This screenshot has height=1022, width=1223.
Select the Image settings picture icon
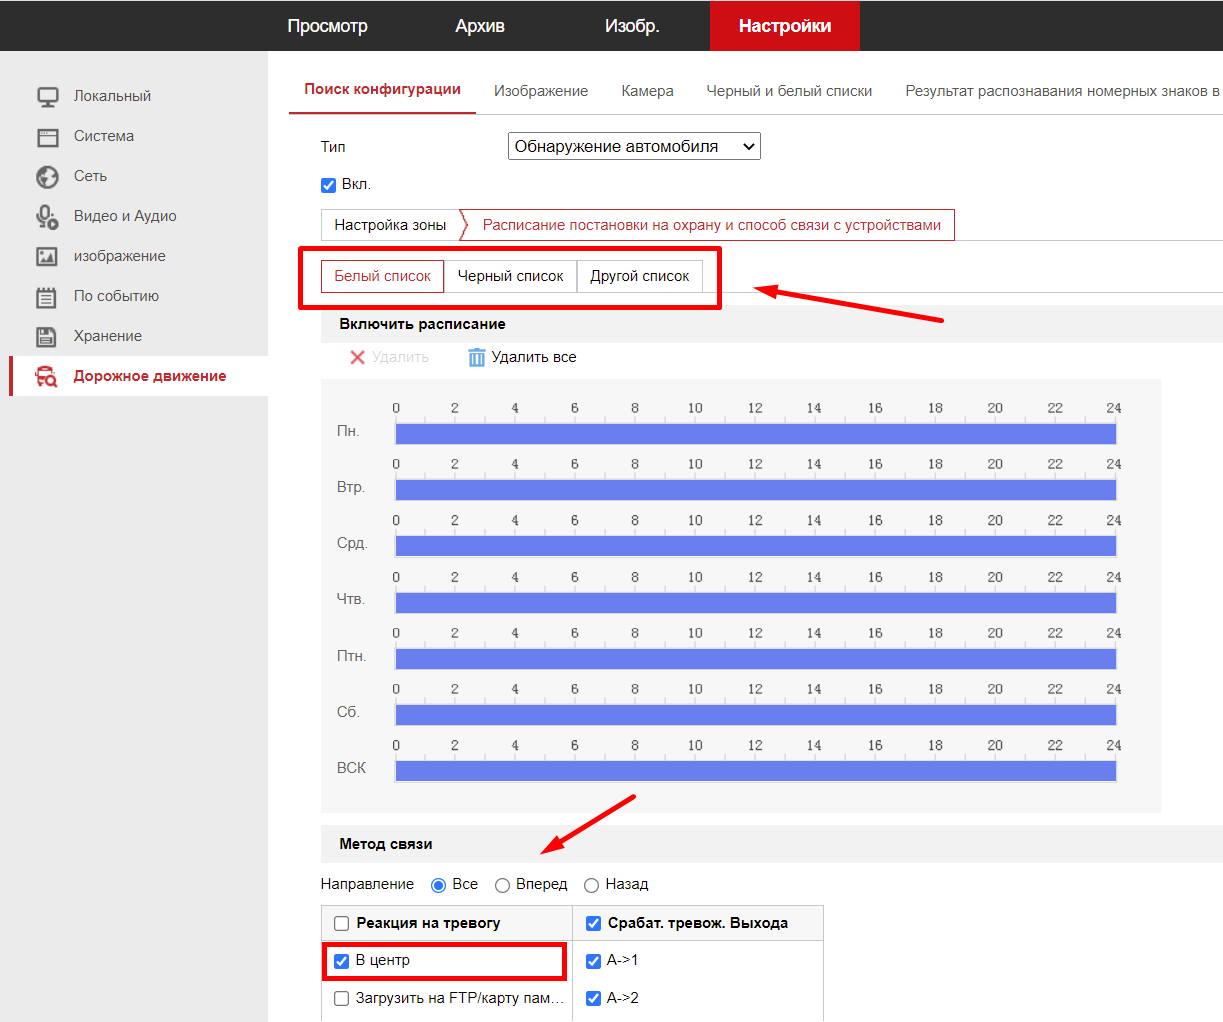[x=47, y=257]
